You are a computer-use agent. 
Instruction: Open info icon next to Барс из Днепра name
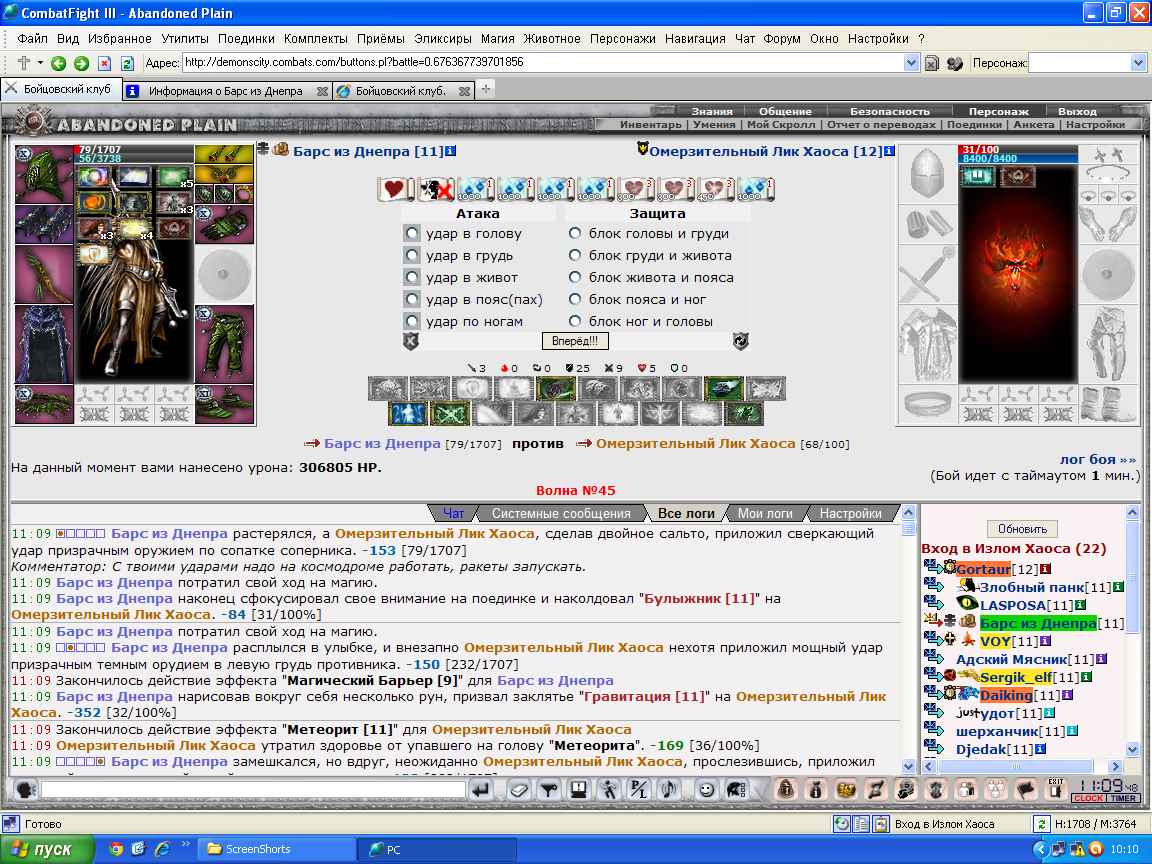pos(450,151)
